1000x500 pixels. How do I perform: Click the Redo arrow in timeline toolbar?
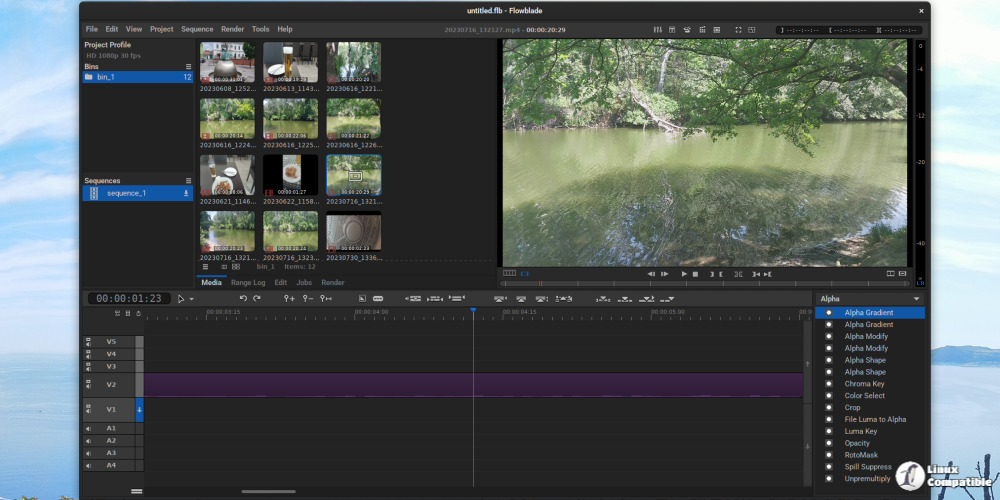point(257,298)
